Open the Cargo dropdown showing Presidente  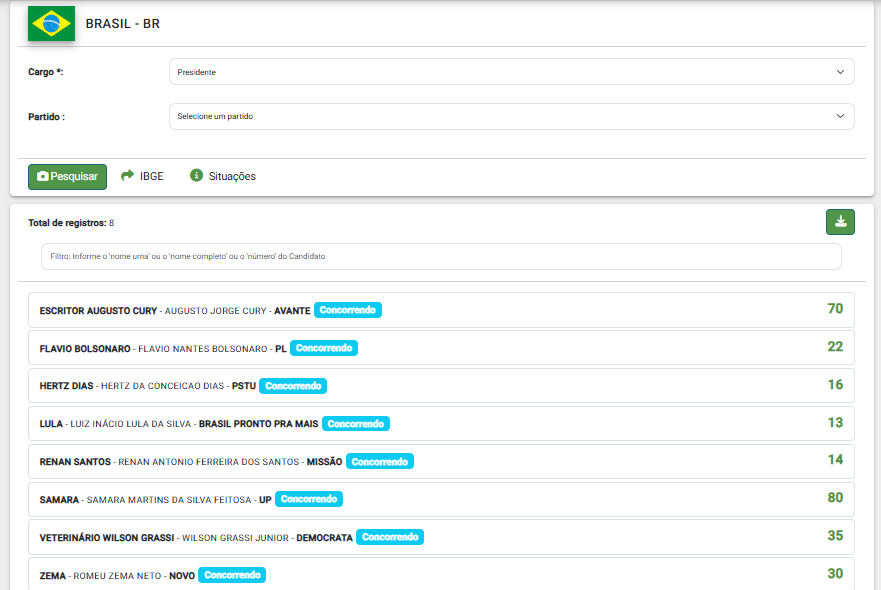coord(511,72)
